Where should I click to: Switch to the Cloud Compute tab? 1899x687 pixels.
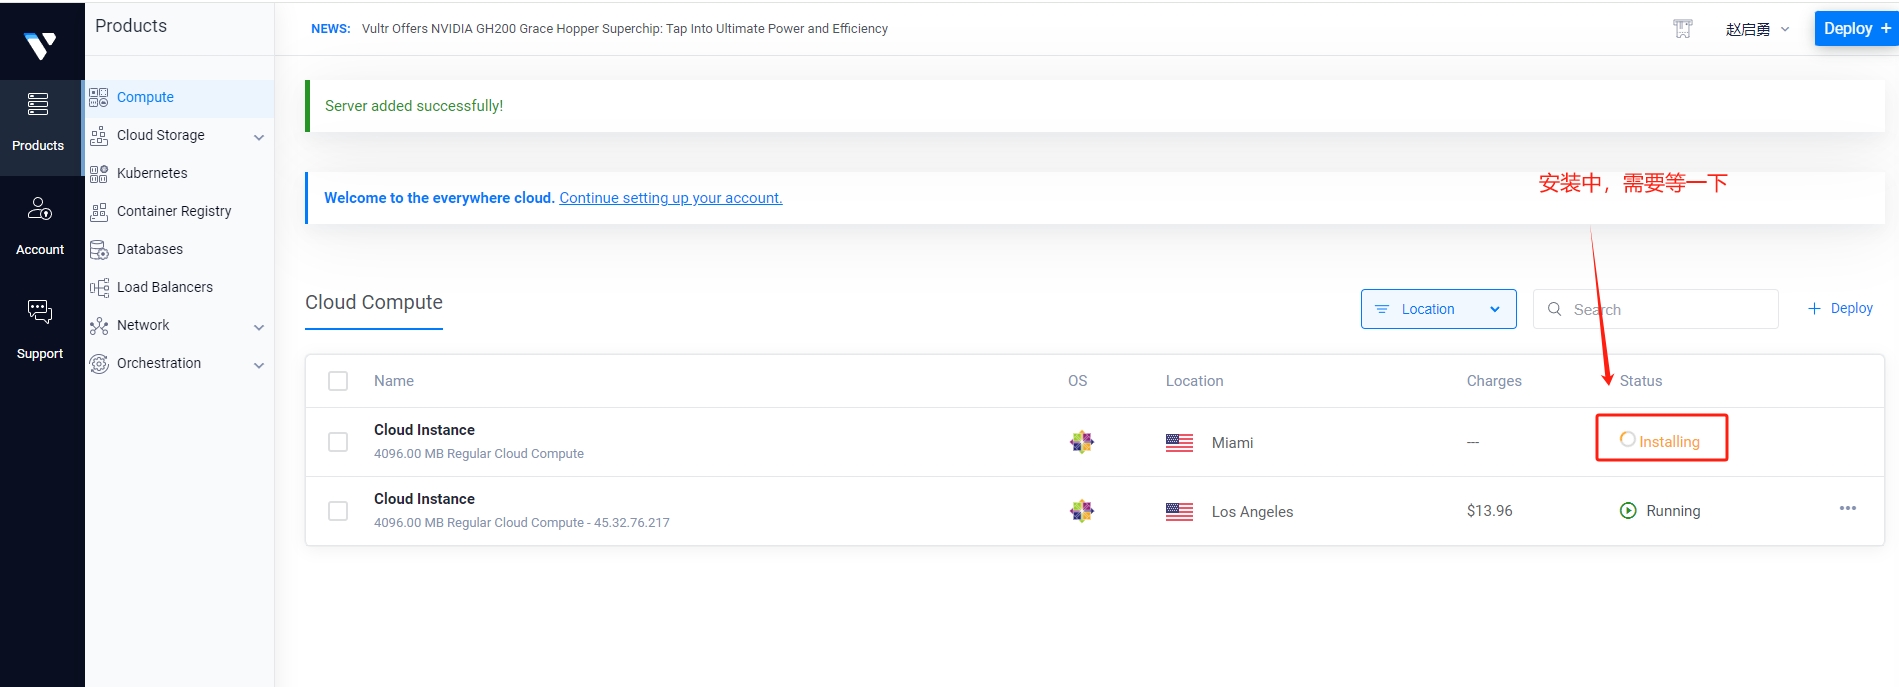pyautogui.click(x=374, y=302)
